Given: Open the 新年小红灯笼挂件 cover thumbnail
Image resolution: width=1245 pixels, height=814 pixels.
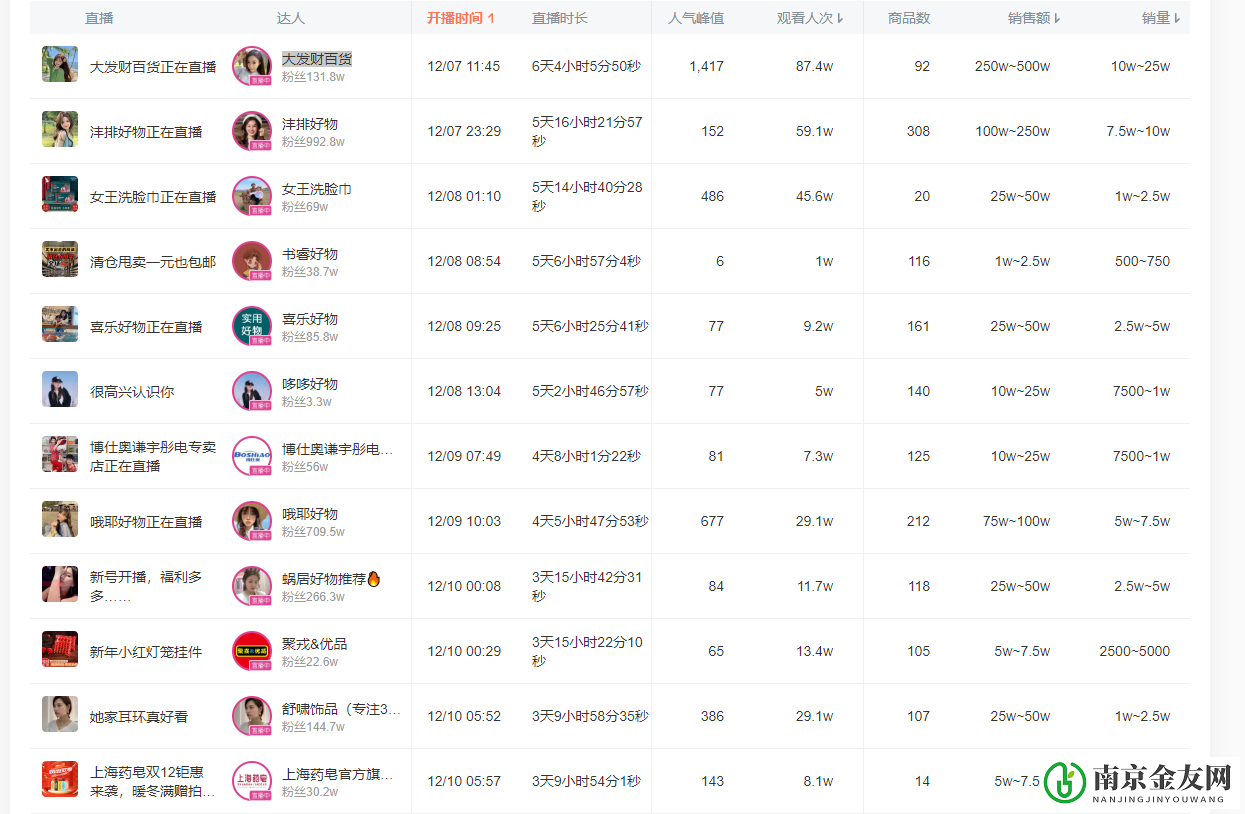Looking at the screenshot, I should (x=59, y=649).
